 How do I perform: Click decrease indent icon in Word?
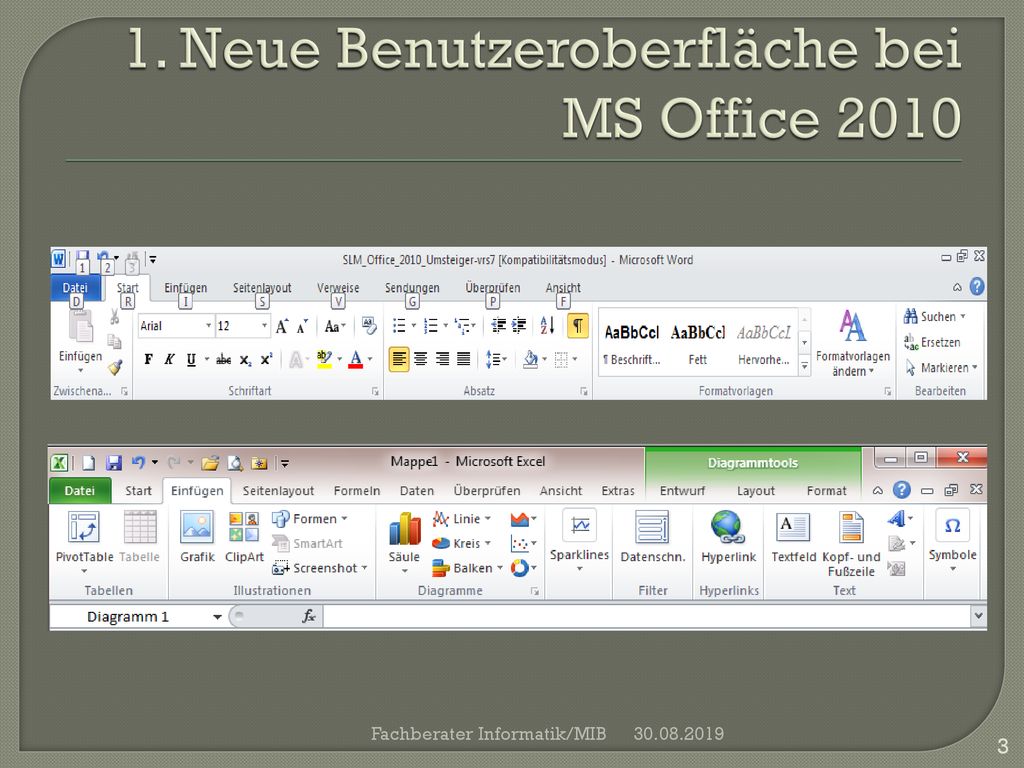498,325
